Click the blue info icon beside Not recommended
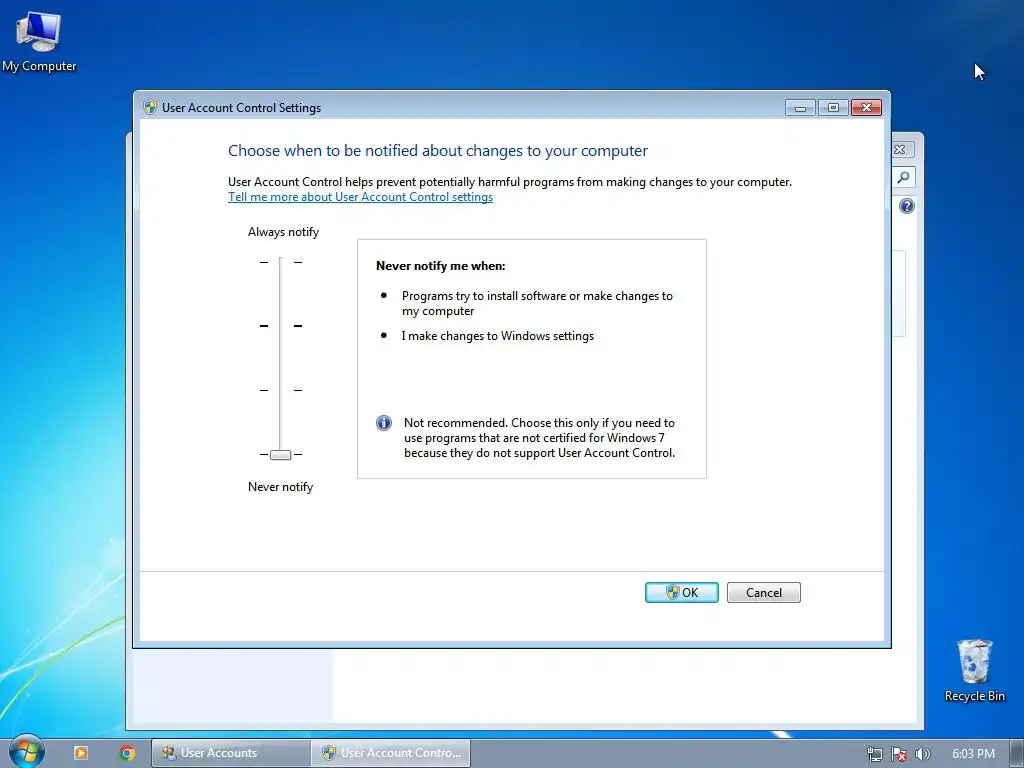 (x=384, y=423)
